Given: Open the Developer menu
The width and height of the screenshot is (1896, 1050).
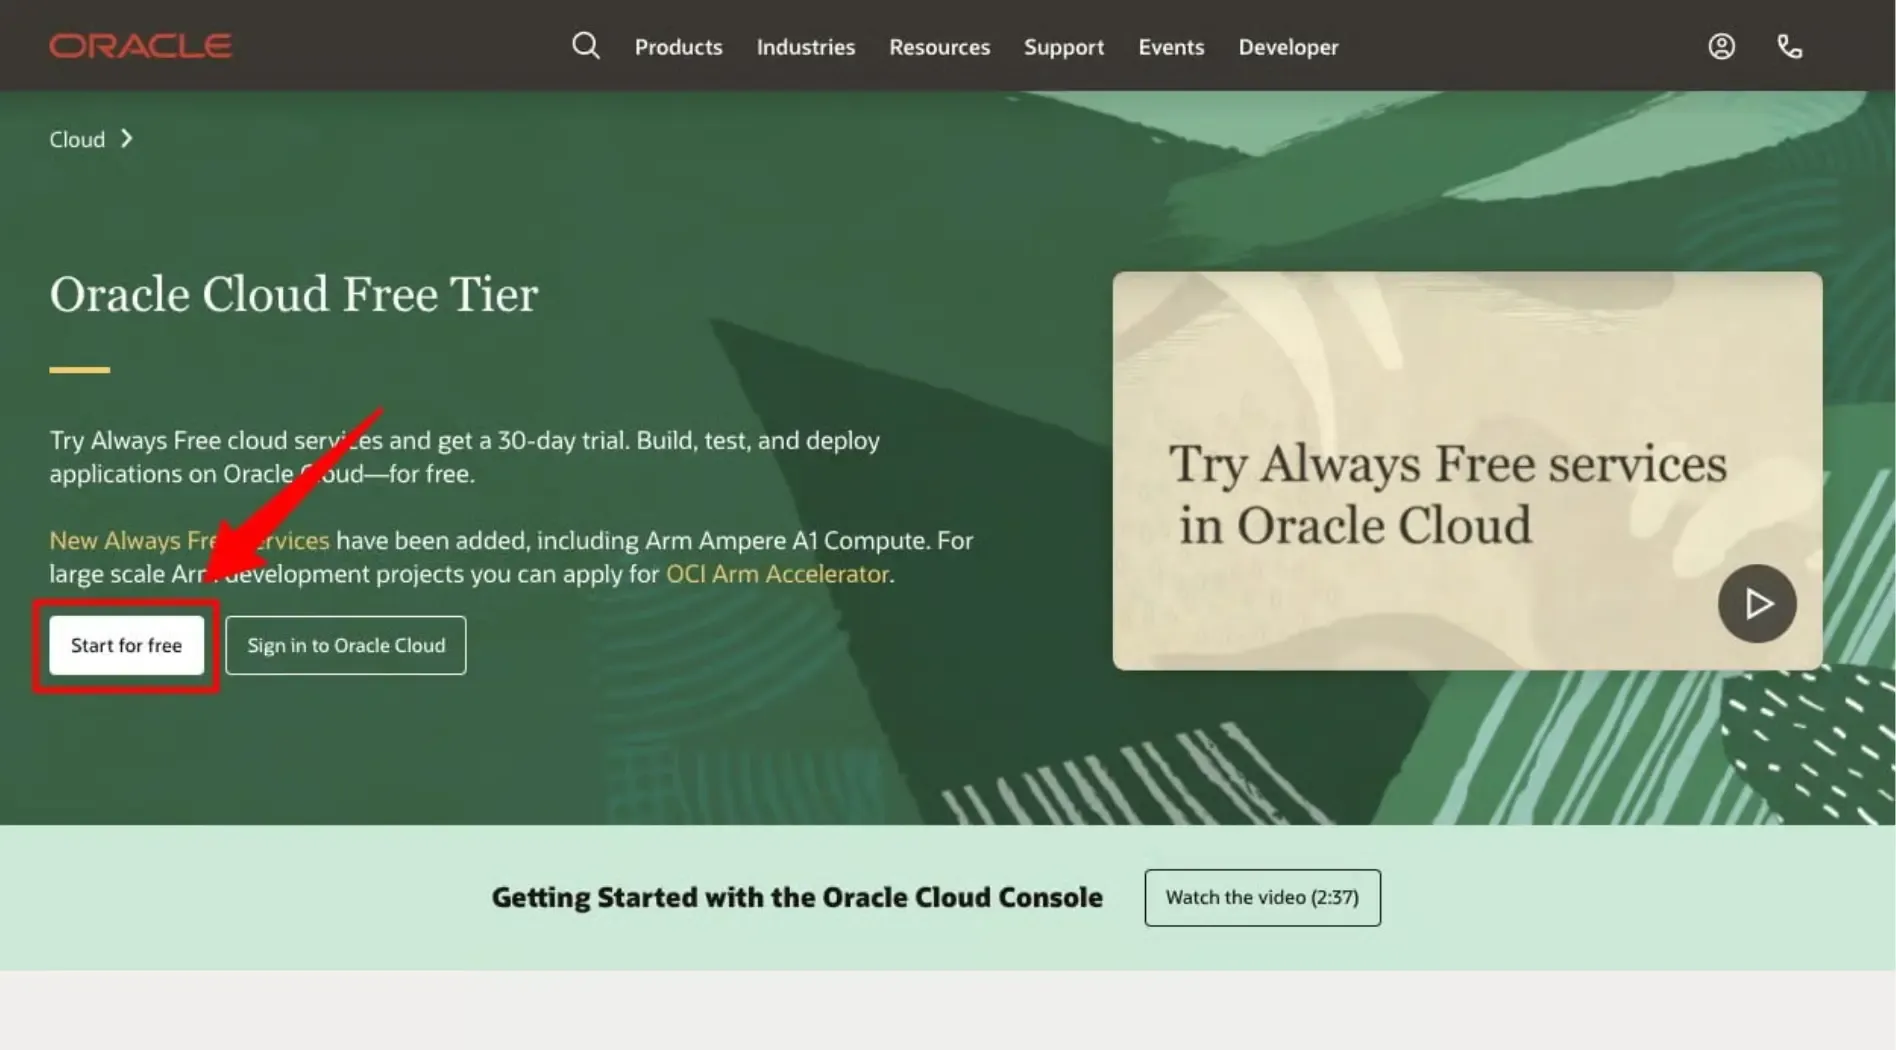Looking at the screenshot, I should (x=1288, y=47).
